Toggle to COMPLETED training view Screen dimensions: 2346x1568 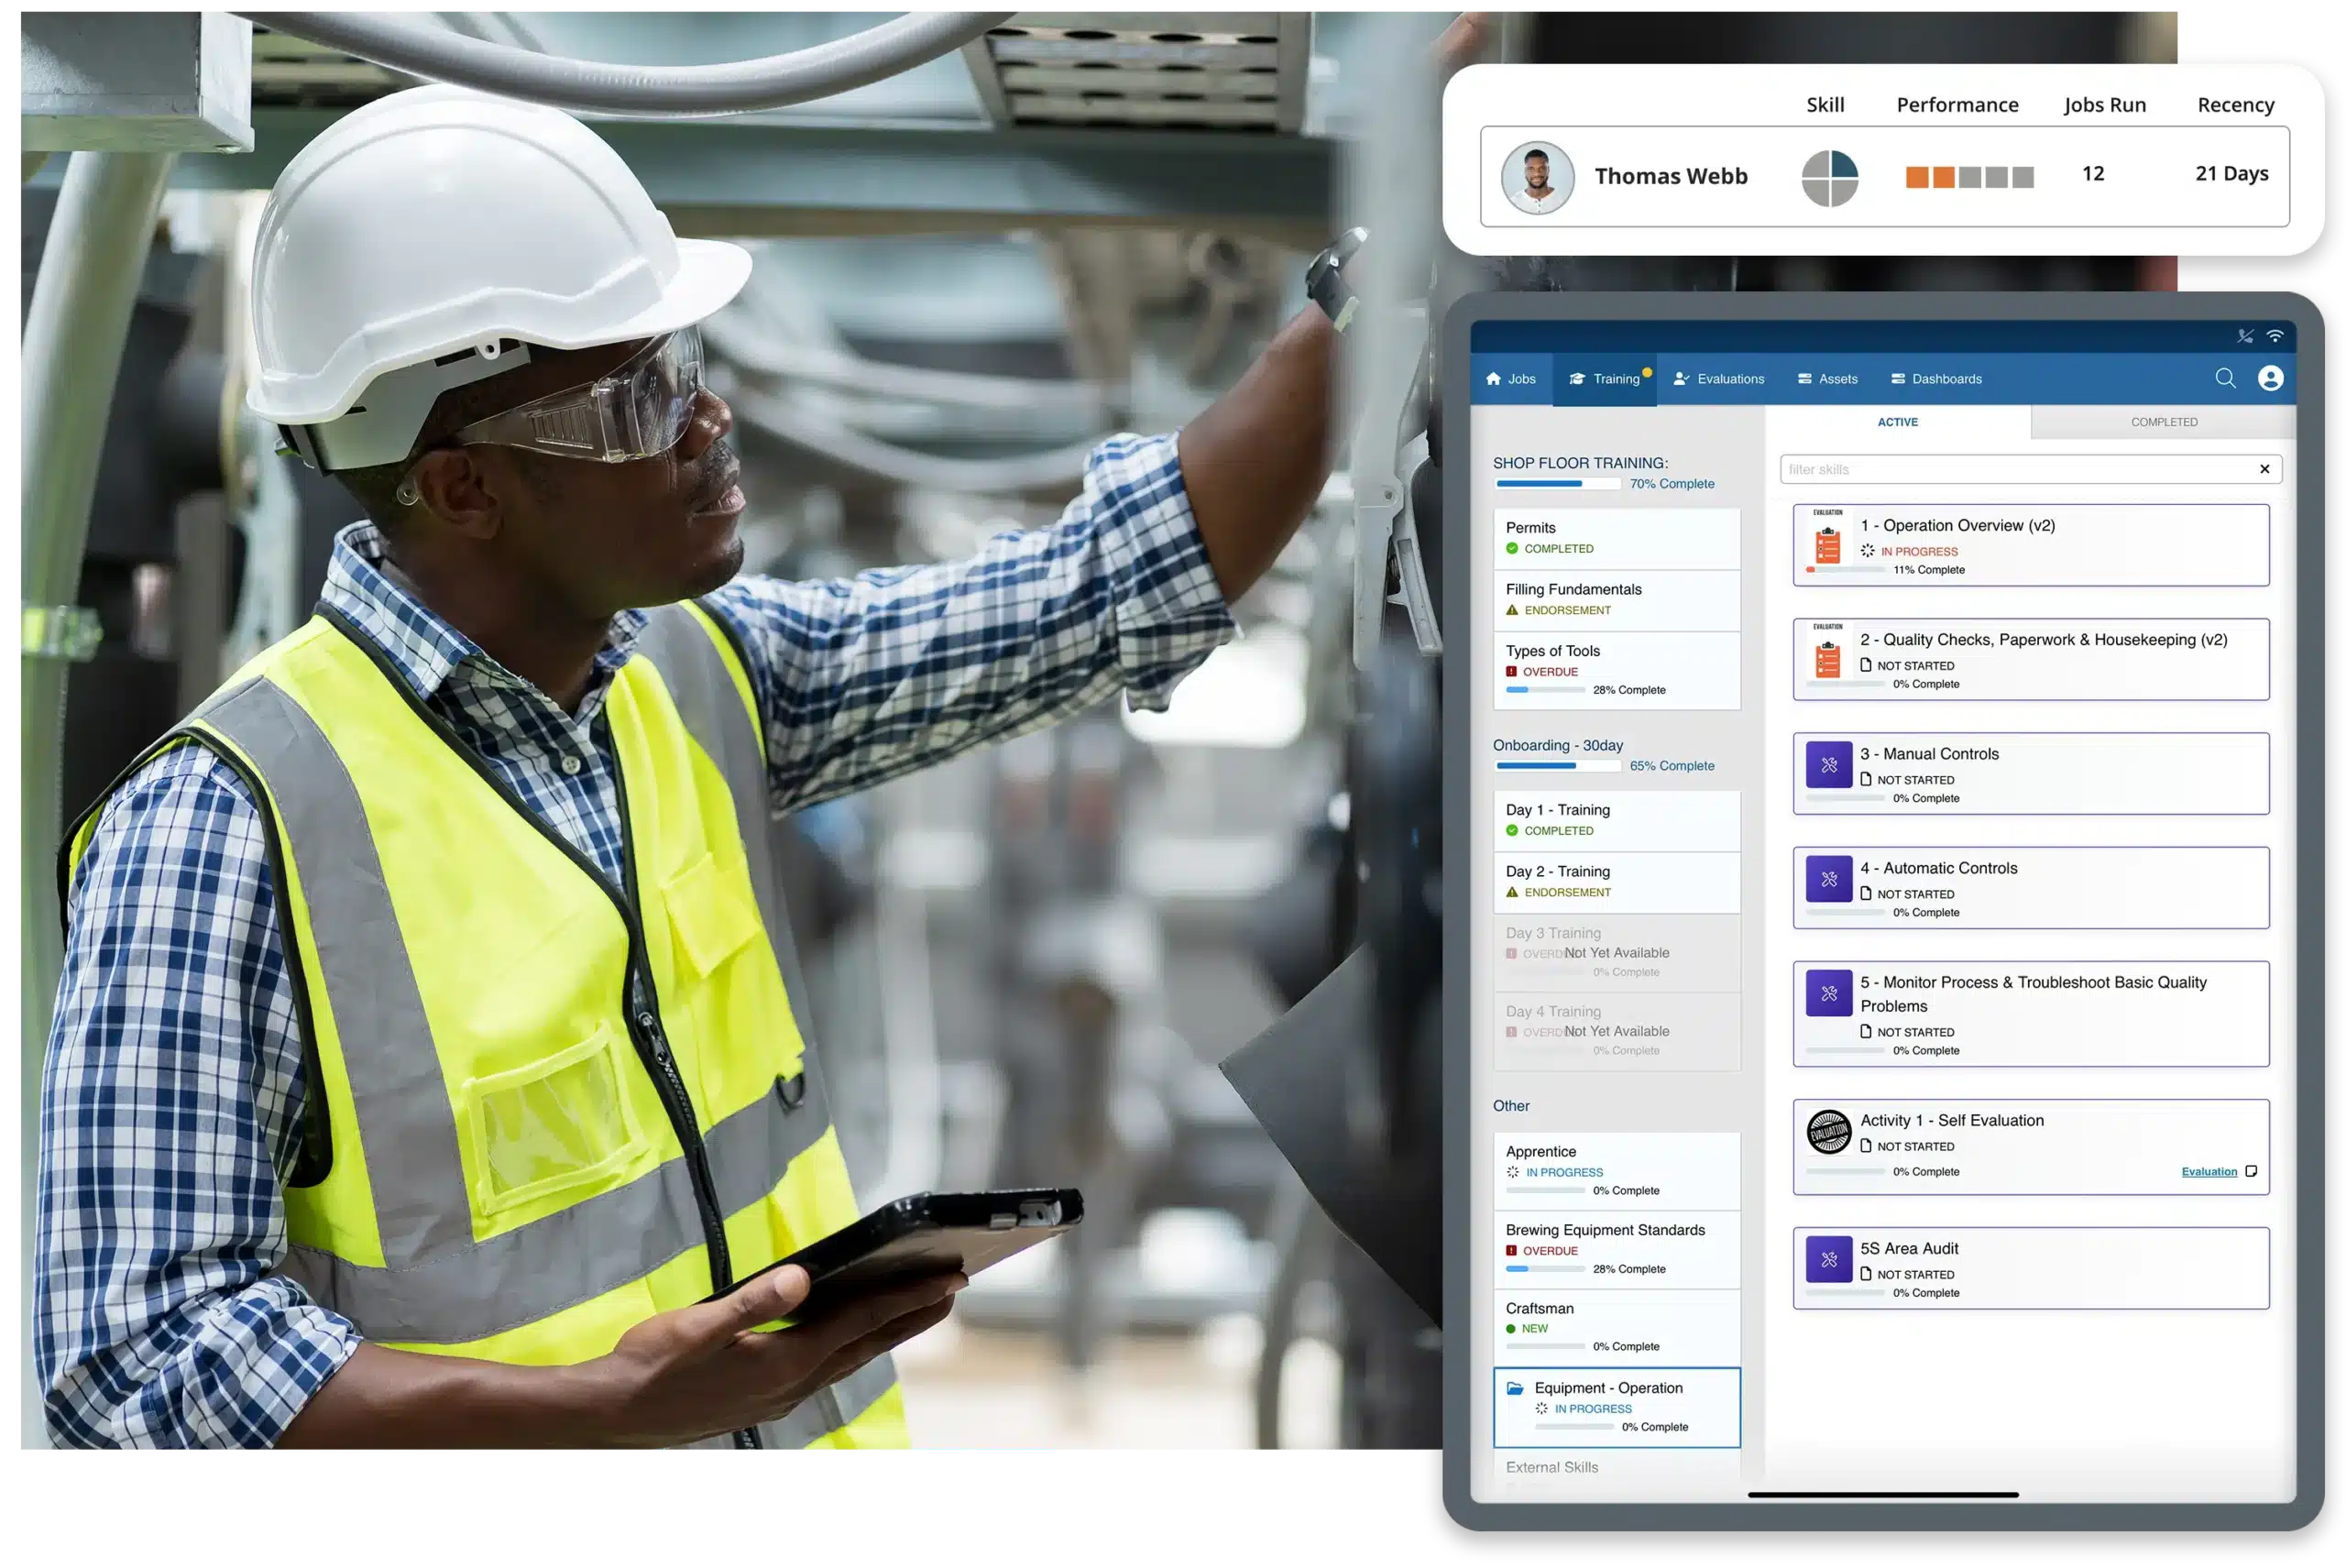point(2164,422)
